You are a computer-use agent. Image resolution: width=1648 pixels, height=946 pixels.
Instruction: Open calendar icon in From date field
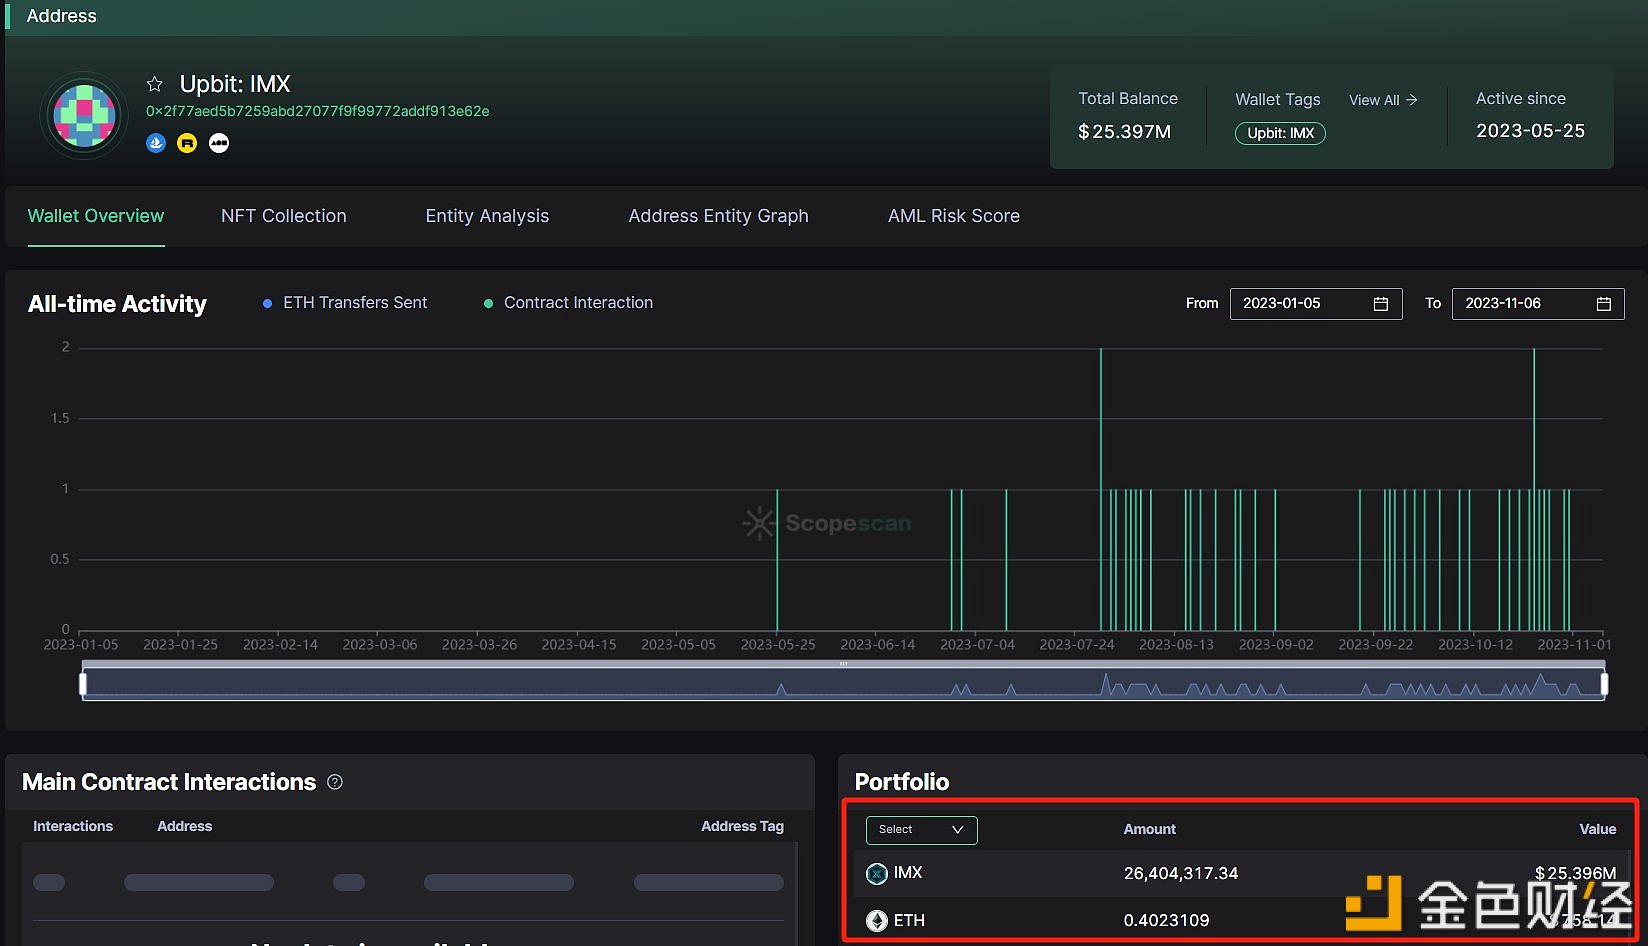[x=1381, y=304]
